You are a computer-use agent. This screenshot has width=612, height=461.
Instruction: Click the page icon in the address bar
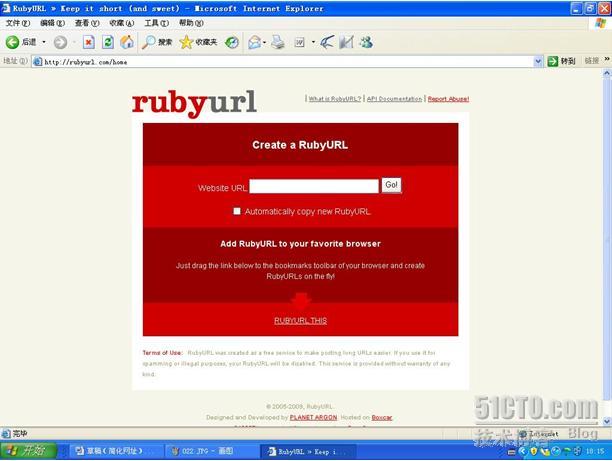[x=37, y=62]
